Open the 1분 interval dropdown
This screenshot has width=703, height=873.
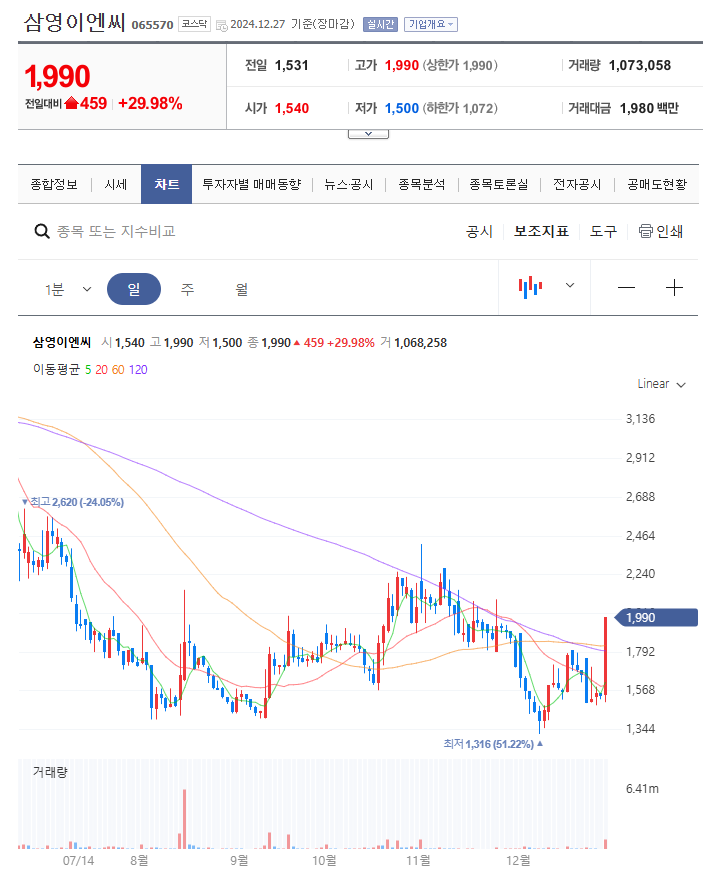click(67, 289)
